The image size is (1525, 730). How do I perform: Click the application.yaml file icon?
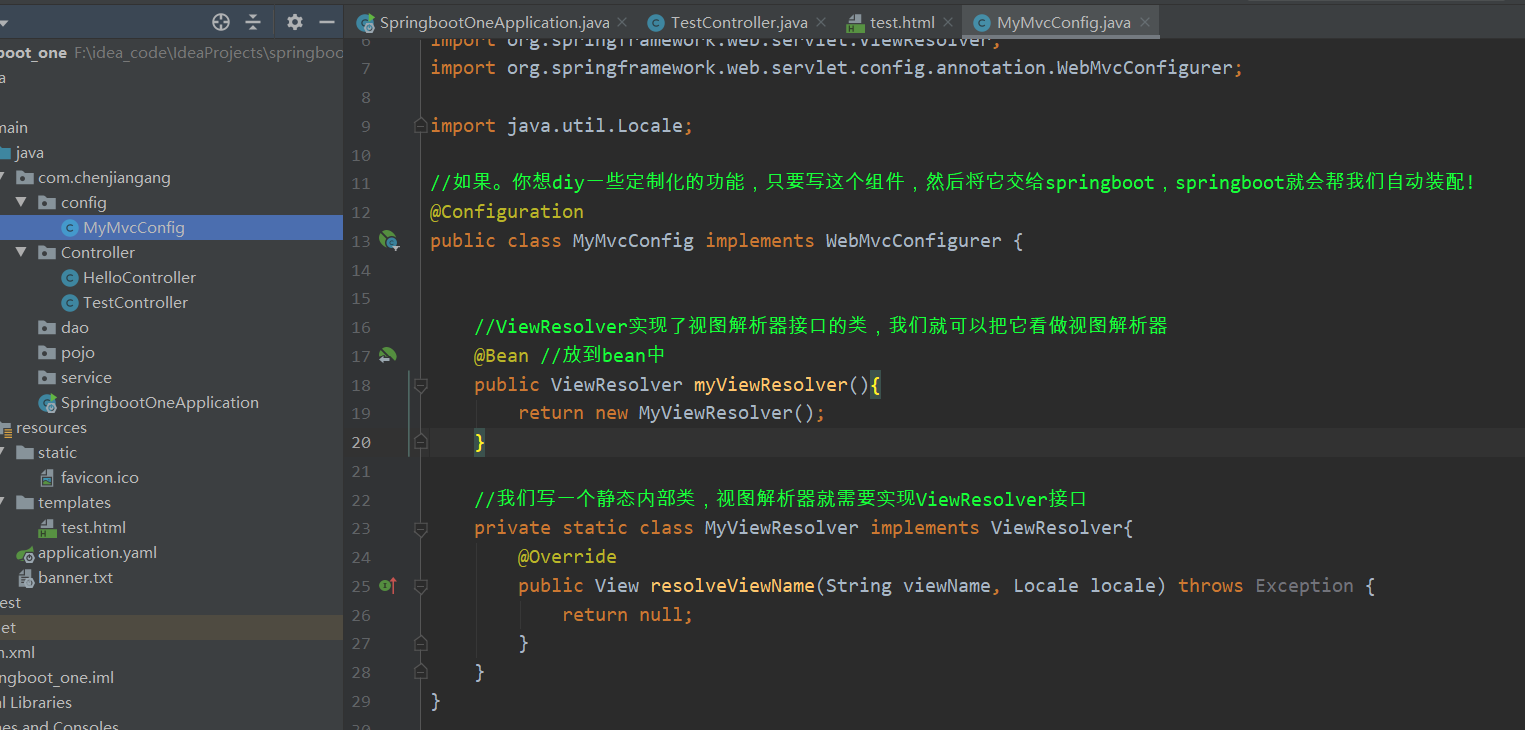tap(25, 553)
